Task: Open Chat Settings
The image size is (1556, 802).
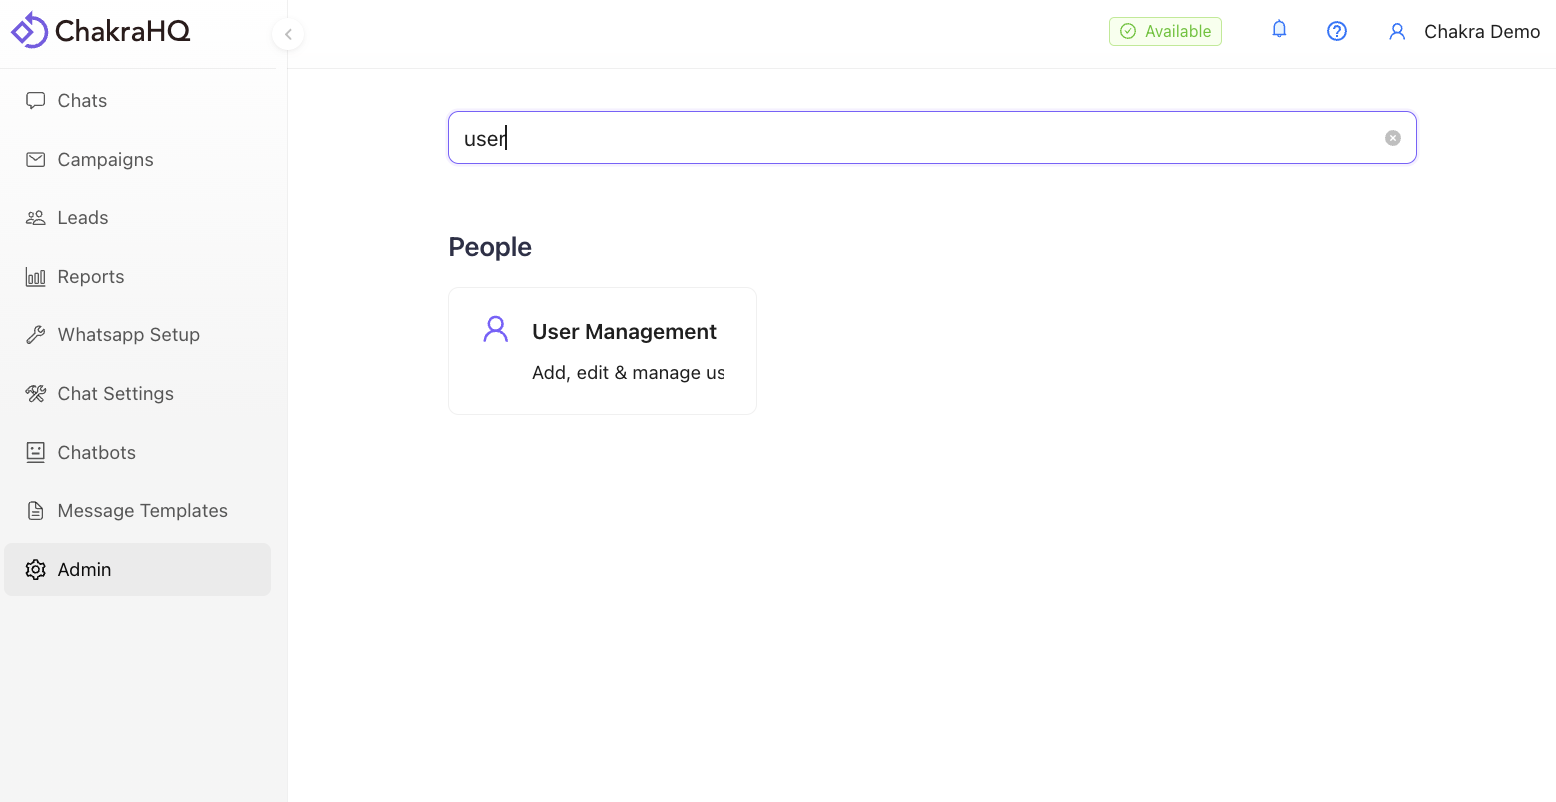Action: coord(137,393)
